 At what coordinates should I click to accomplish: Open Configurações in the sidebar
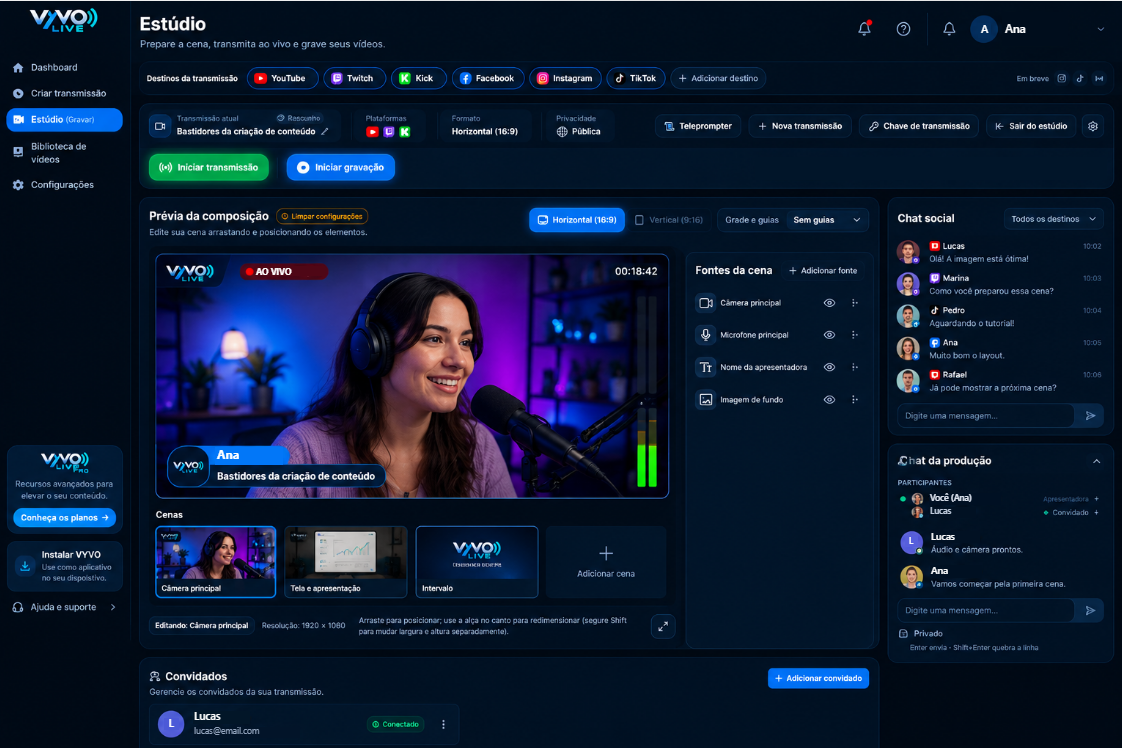coord(64,185)
